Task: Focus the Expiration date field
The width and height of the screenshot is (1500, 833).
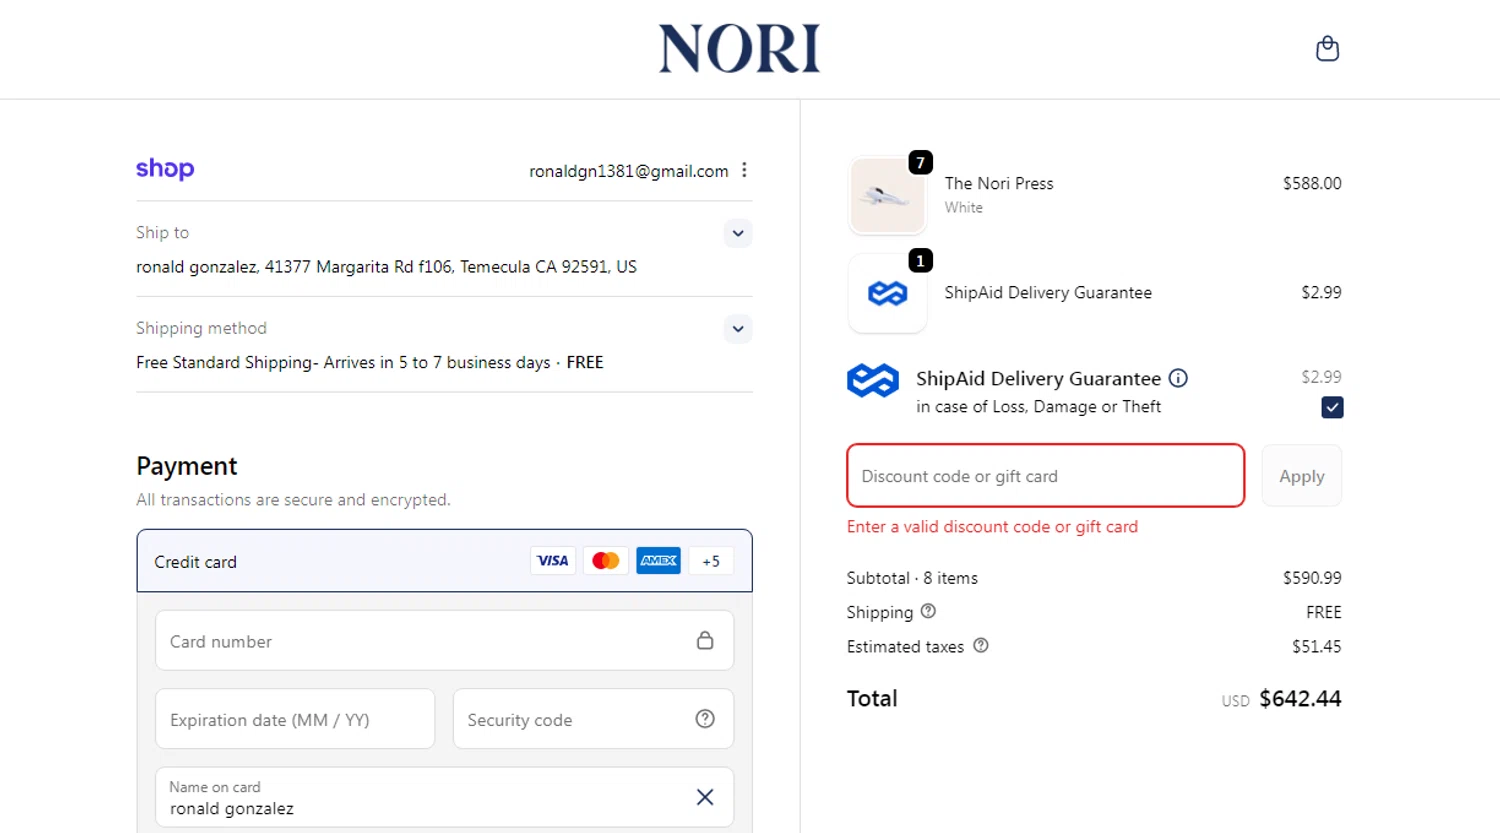Action: pos(295,719)
